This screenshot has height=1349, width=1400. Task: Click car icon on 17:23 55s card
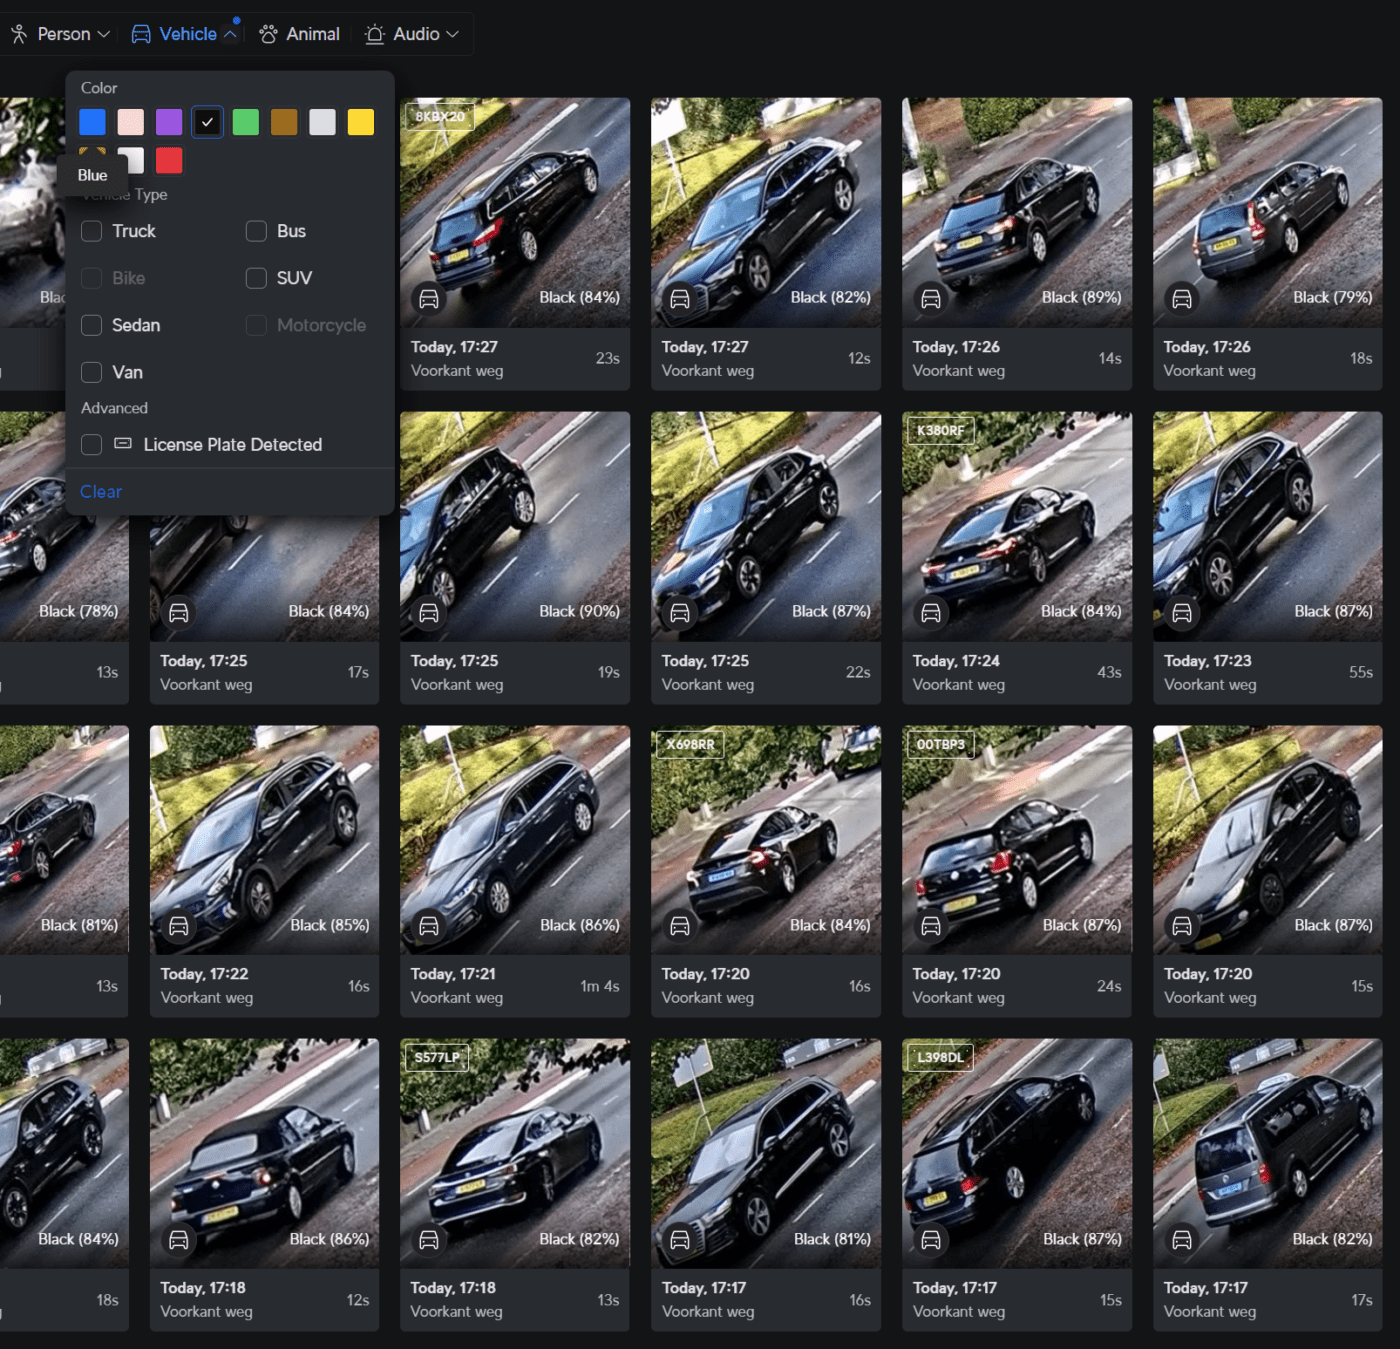[x=1182, y=613]
